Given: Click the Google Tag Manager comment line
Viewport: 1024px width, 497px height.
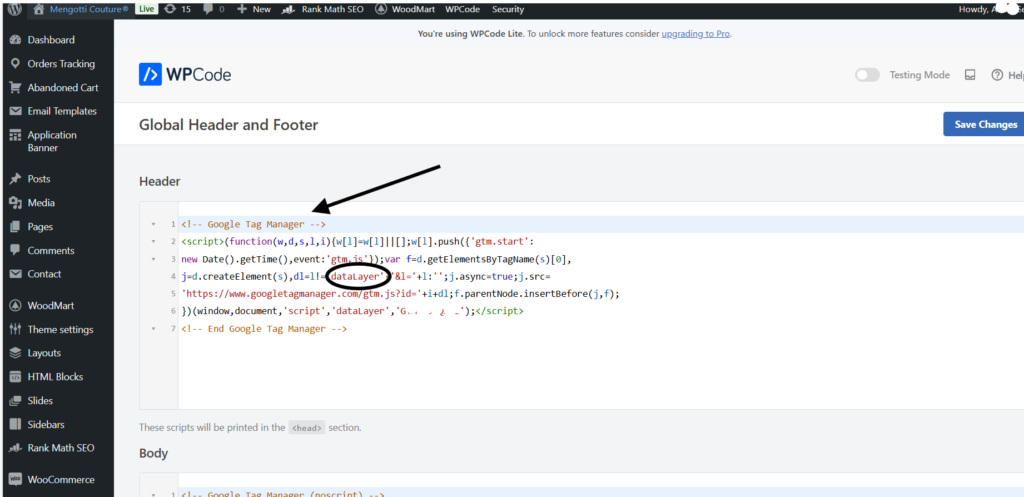Looking at the screenshot, I should pyautogui.click(x=253, y=224).
